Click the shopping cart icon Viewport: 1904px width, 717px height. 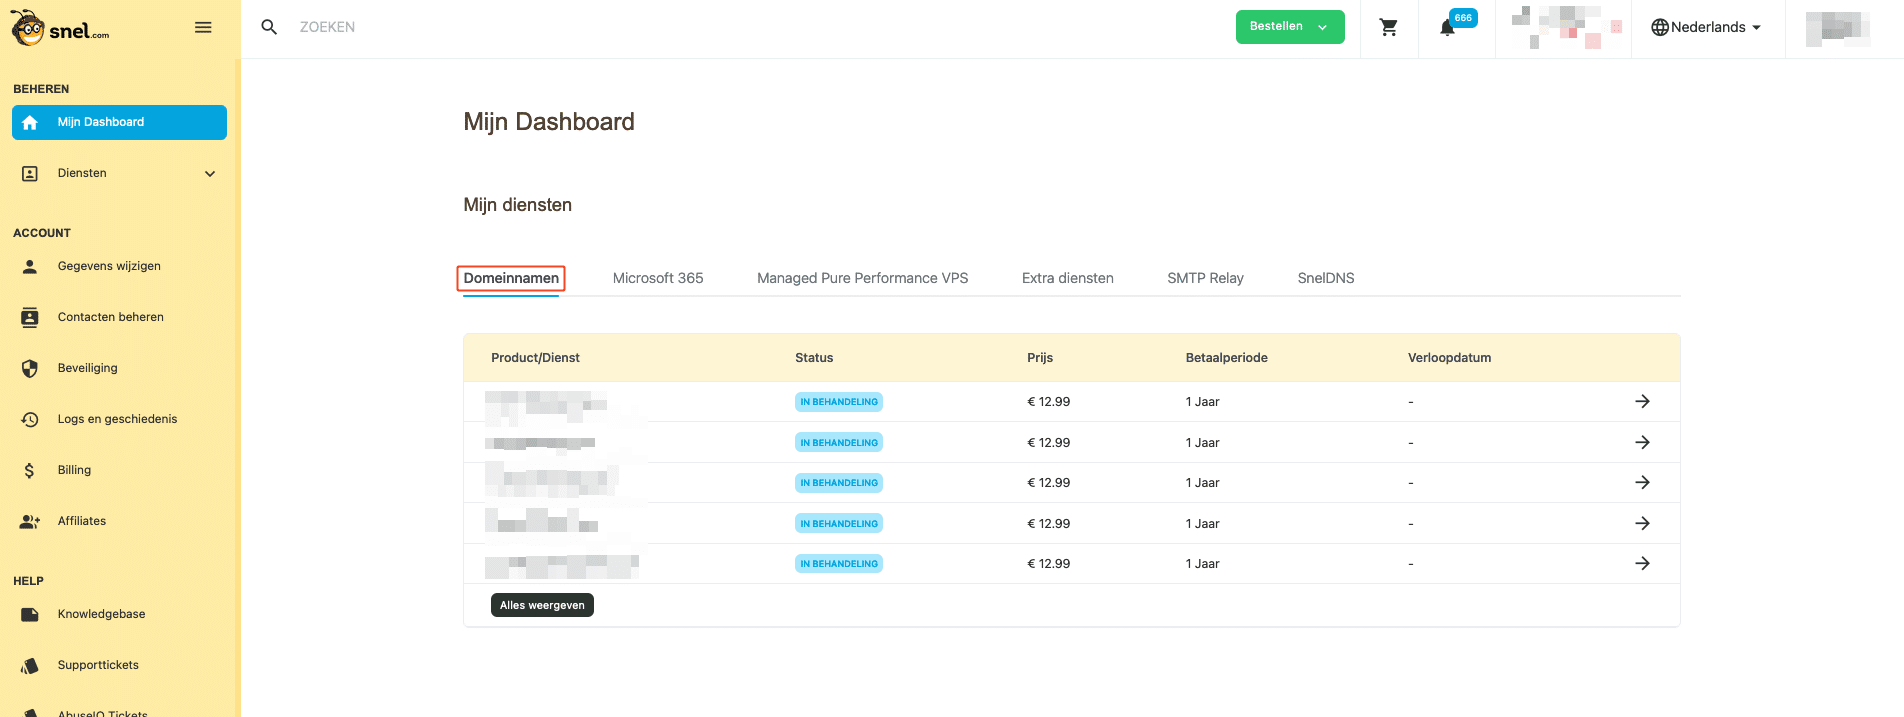[1388, 28]
